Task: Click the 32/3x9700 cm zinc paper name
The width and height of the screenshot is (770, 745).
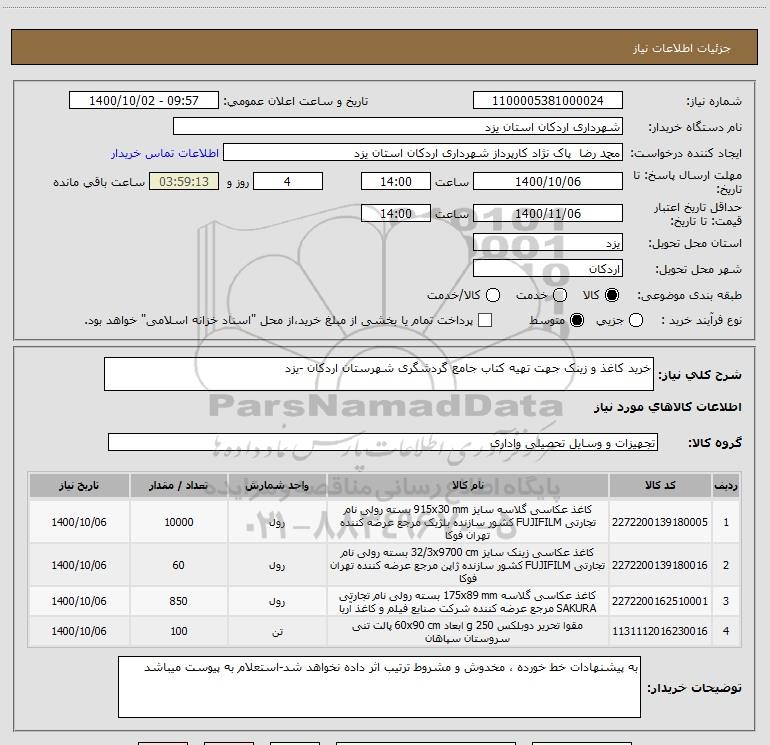Action: 468,565
